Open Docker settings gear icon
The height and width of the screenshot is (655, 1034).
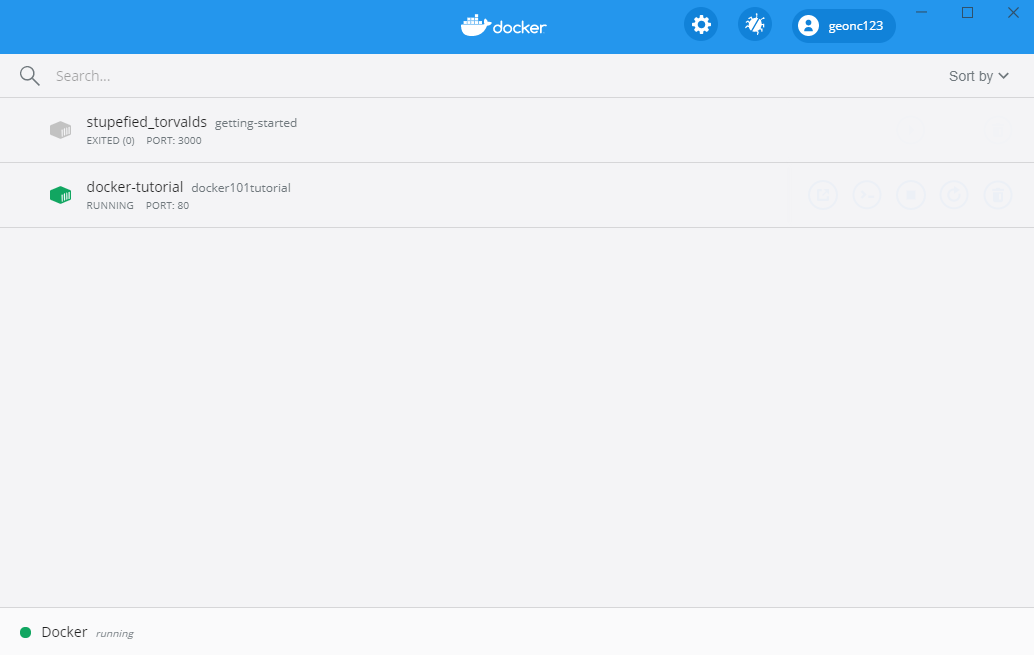click(700, 25)
